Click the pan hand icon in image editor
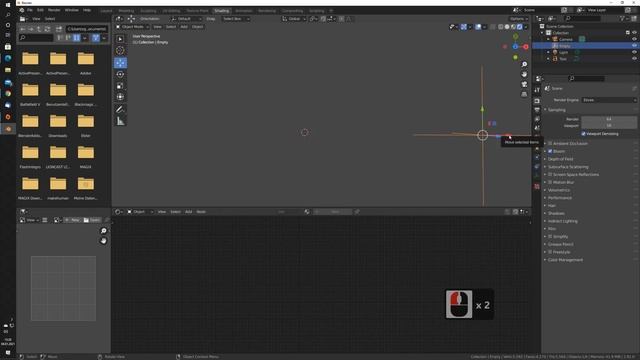Screen dimensions: 640x360 (x=104, y=241)
